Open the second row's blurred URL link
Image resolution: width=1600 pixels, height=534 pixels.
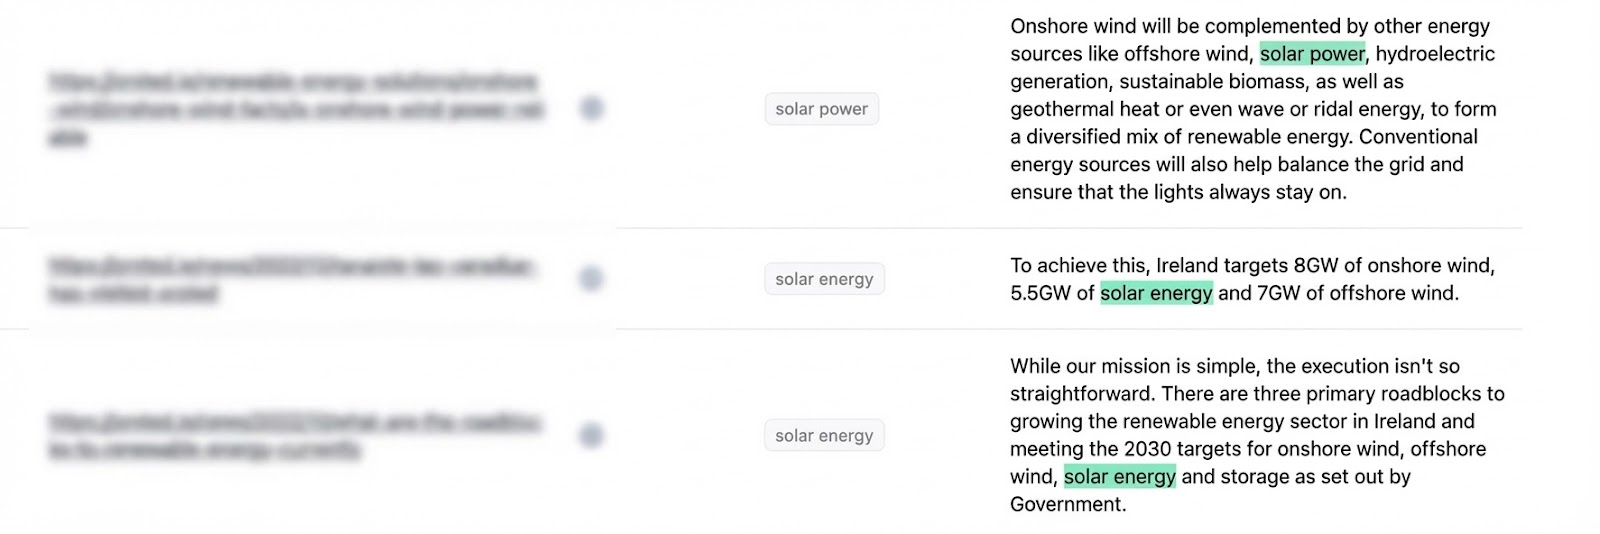(x=290, y=280)
